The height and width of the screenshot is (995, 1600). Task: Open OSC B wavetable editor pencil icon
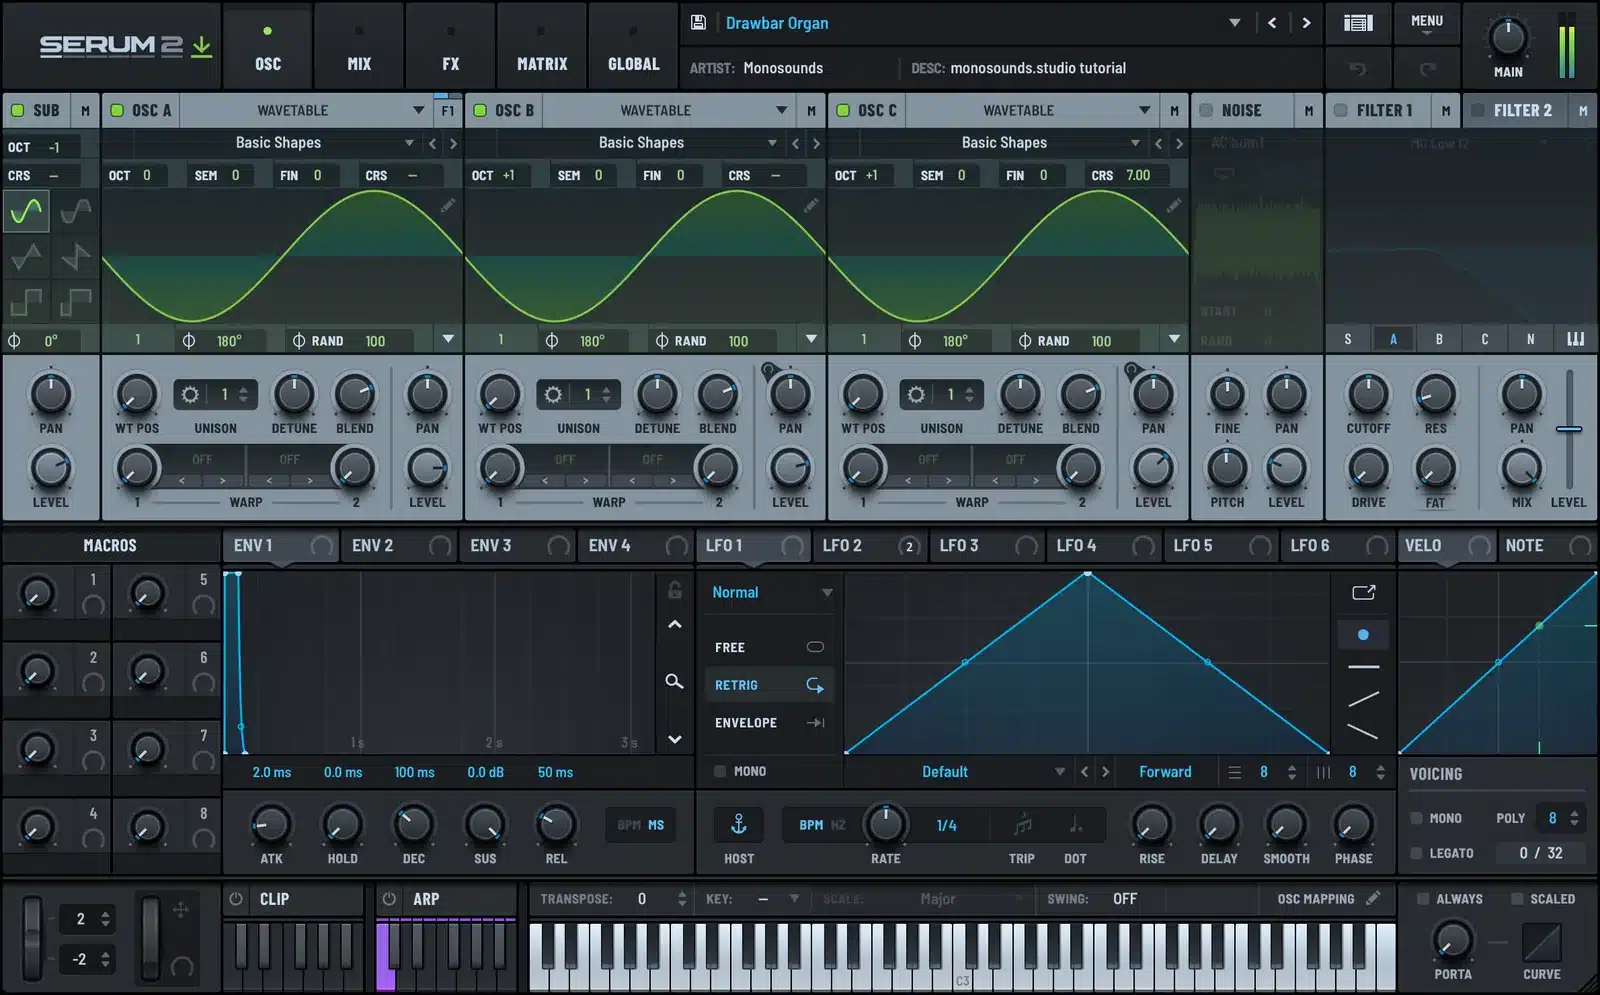[811, 204]
